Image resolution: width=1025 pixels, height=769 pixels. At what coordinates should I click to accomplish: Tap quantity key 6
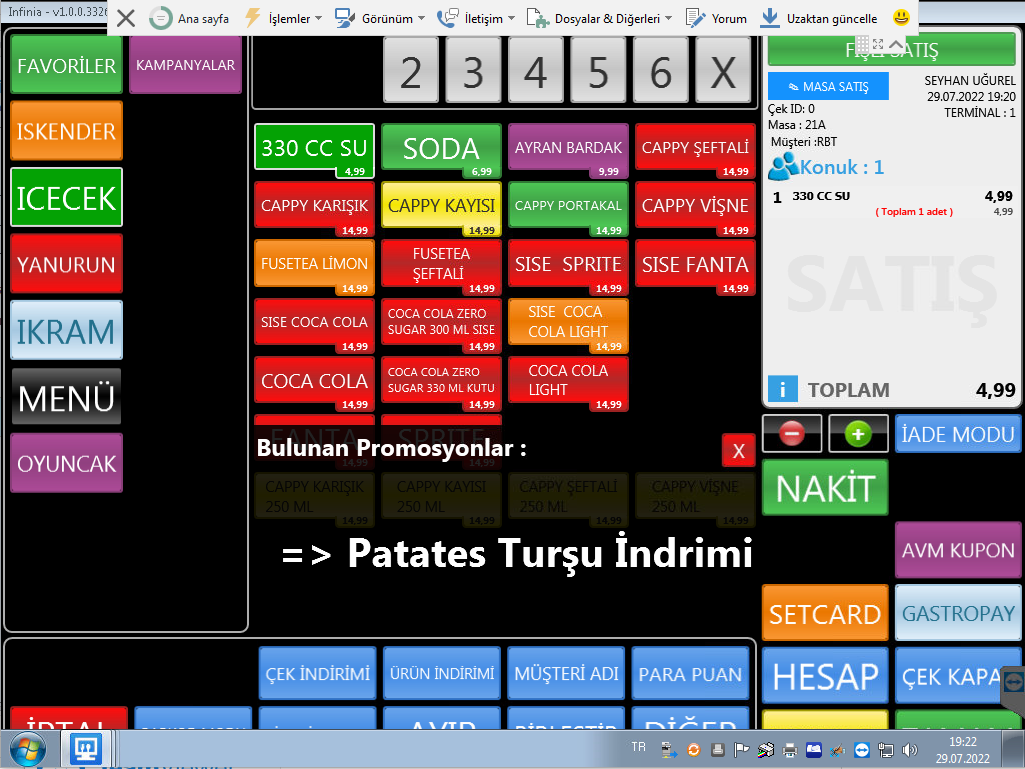click(661, 71)
